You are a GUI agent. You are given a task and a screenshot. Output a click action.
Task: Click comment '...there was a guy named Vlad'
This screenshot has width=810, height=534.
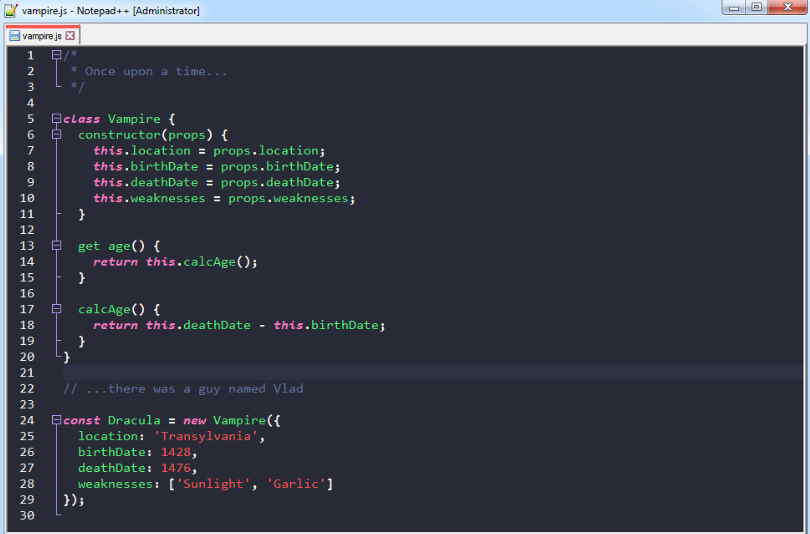tap(194, 389)
